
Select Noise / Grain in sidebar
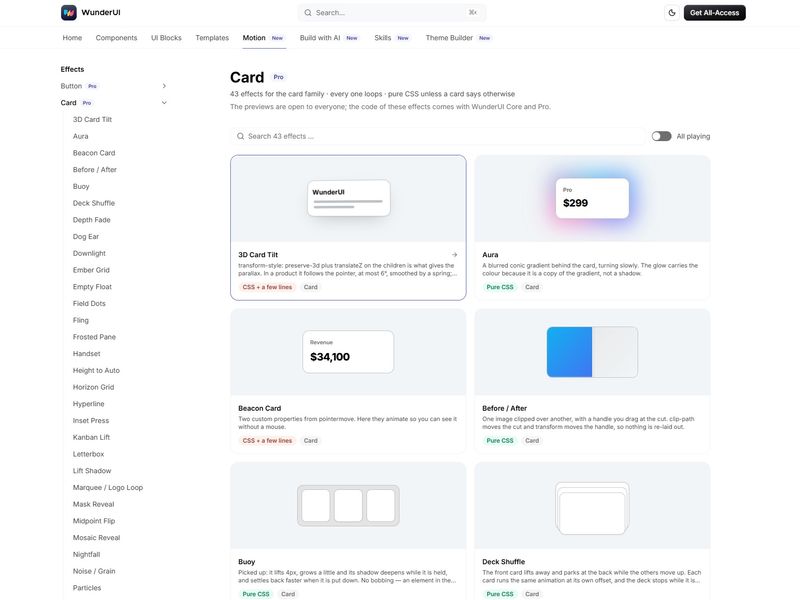(94, 571)
